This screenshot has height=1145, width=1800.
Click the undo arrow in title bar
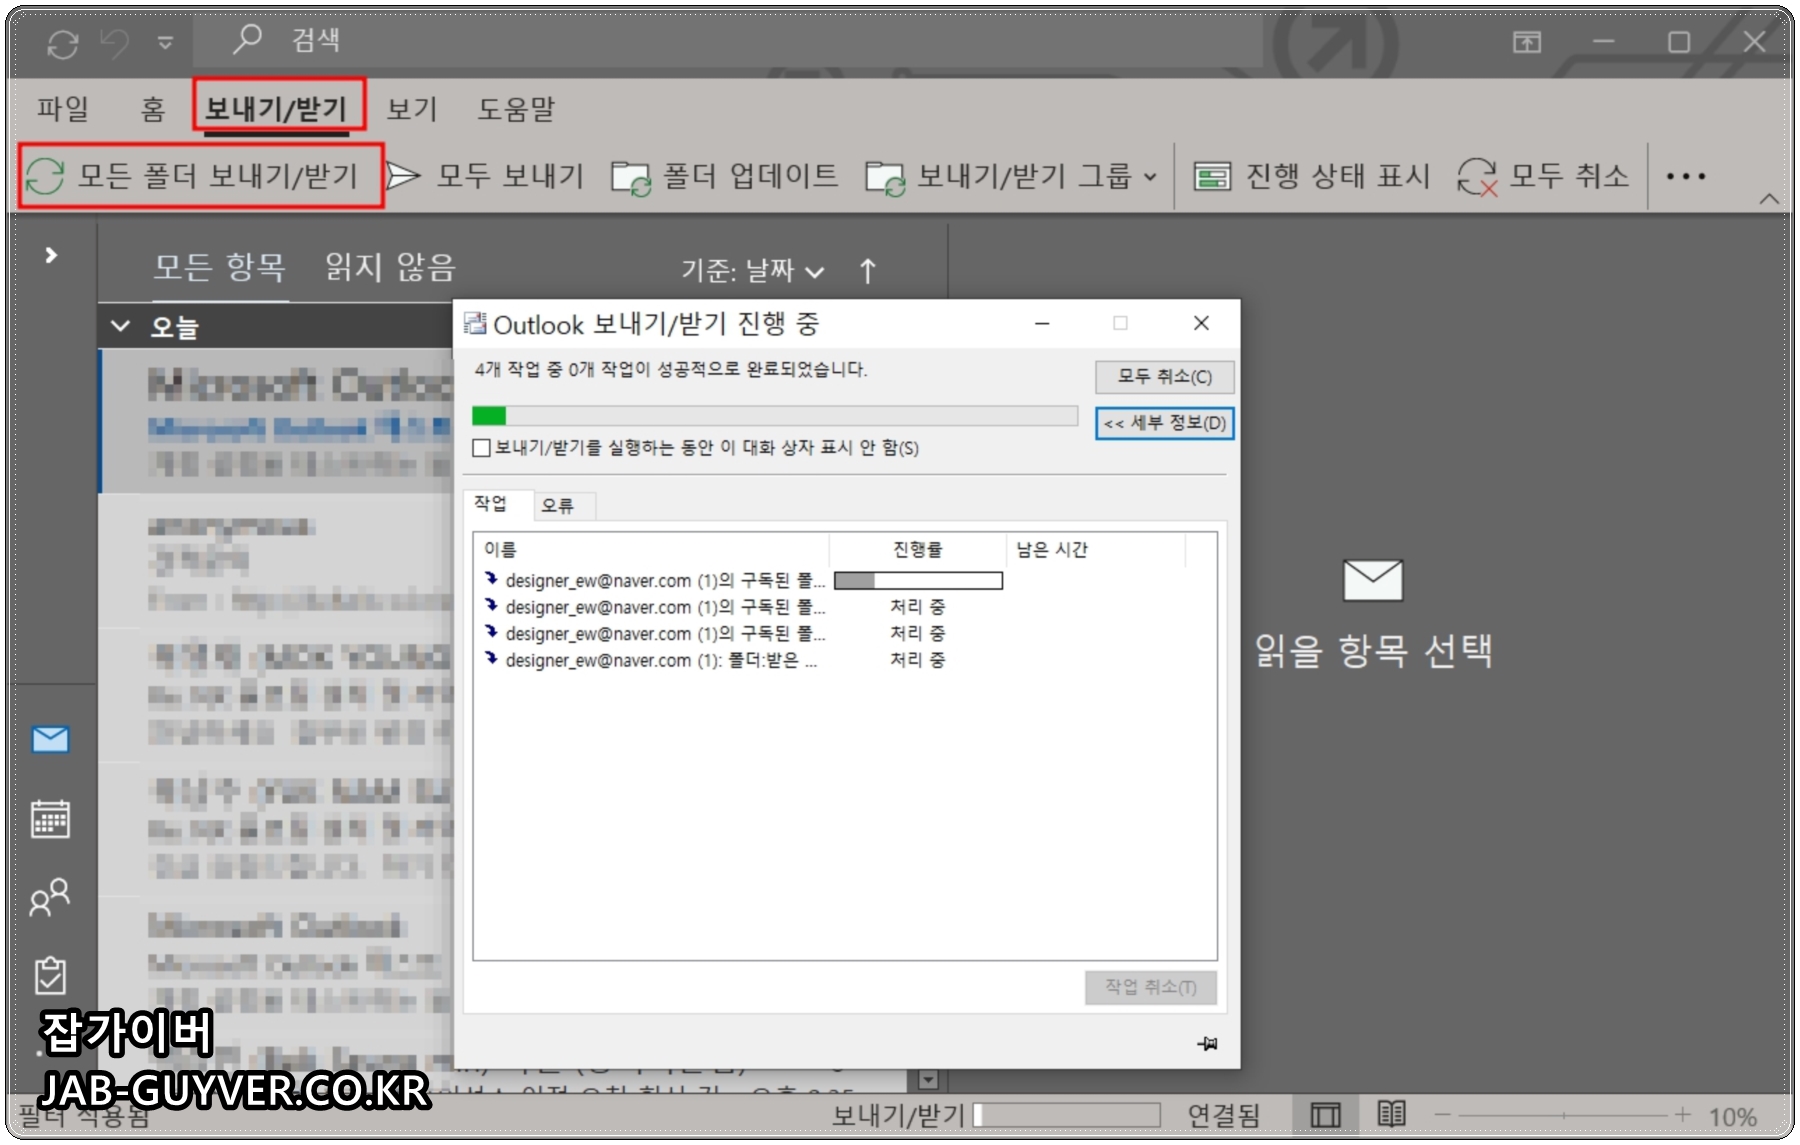(x=116, y=43)
